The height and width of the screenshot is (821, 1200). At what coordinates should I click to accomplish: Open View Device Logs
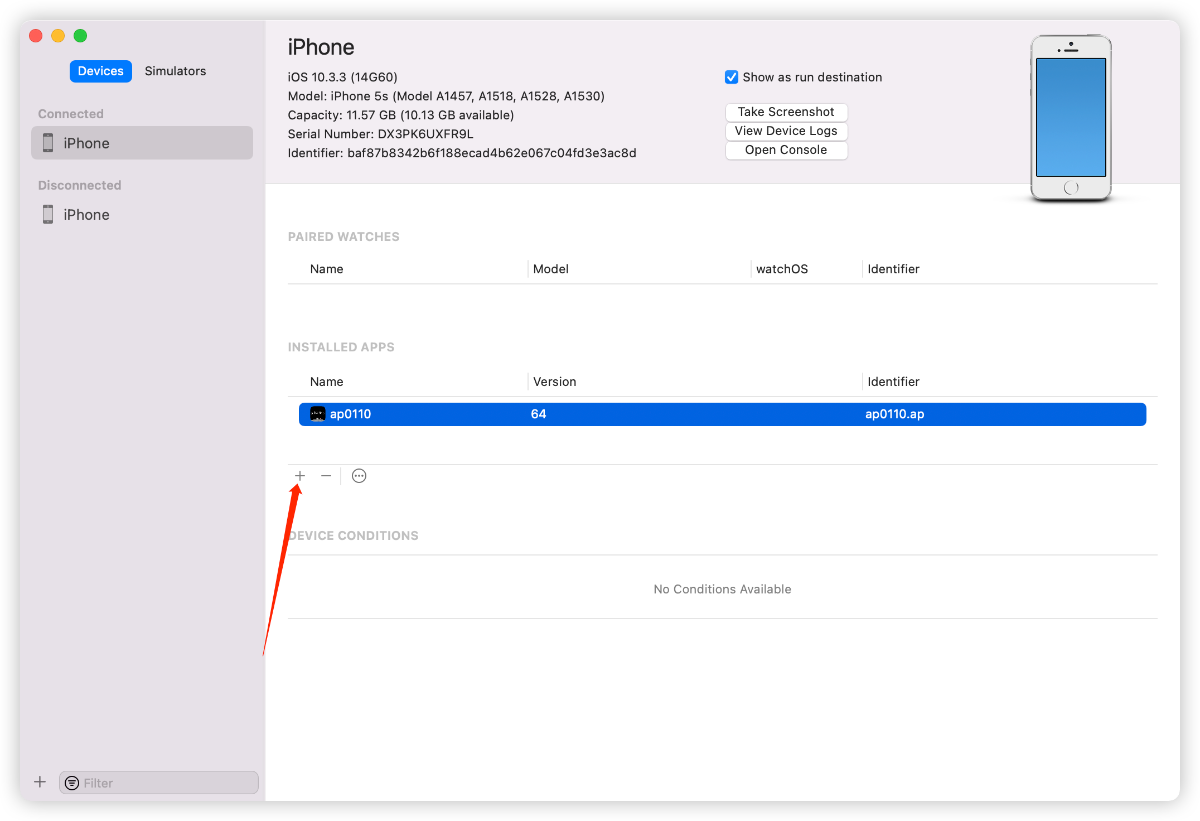click(x=786, y=131)
